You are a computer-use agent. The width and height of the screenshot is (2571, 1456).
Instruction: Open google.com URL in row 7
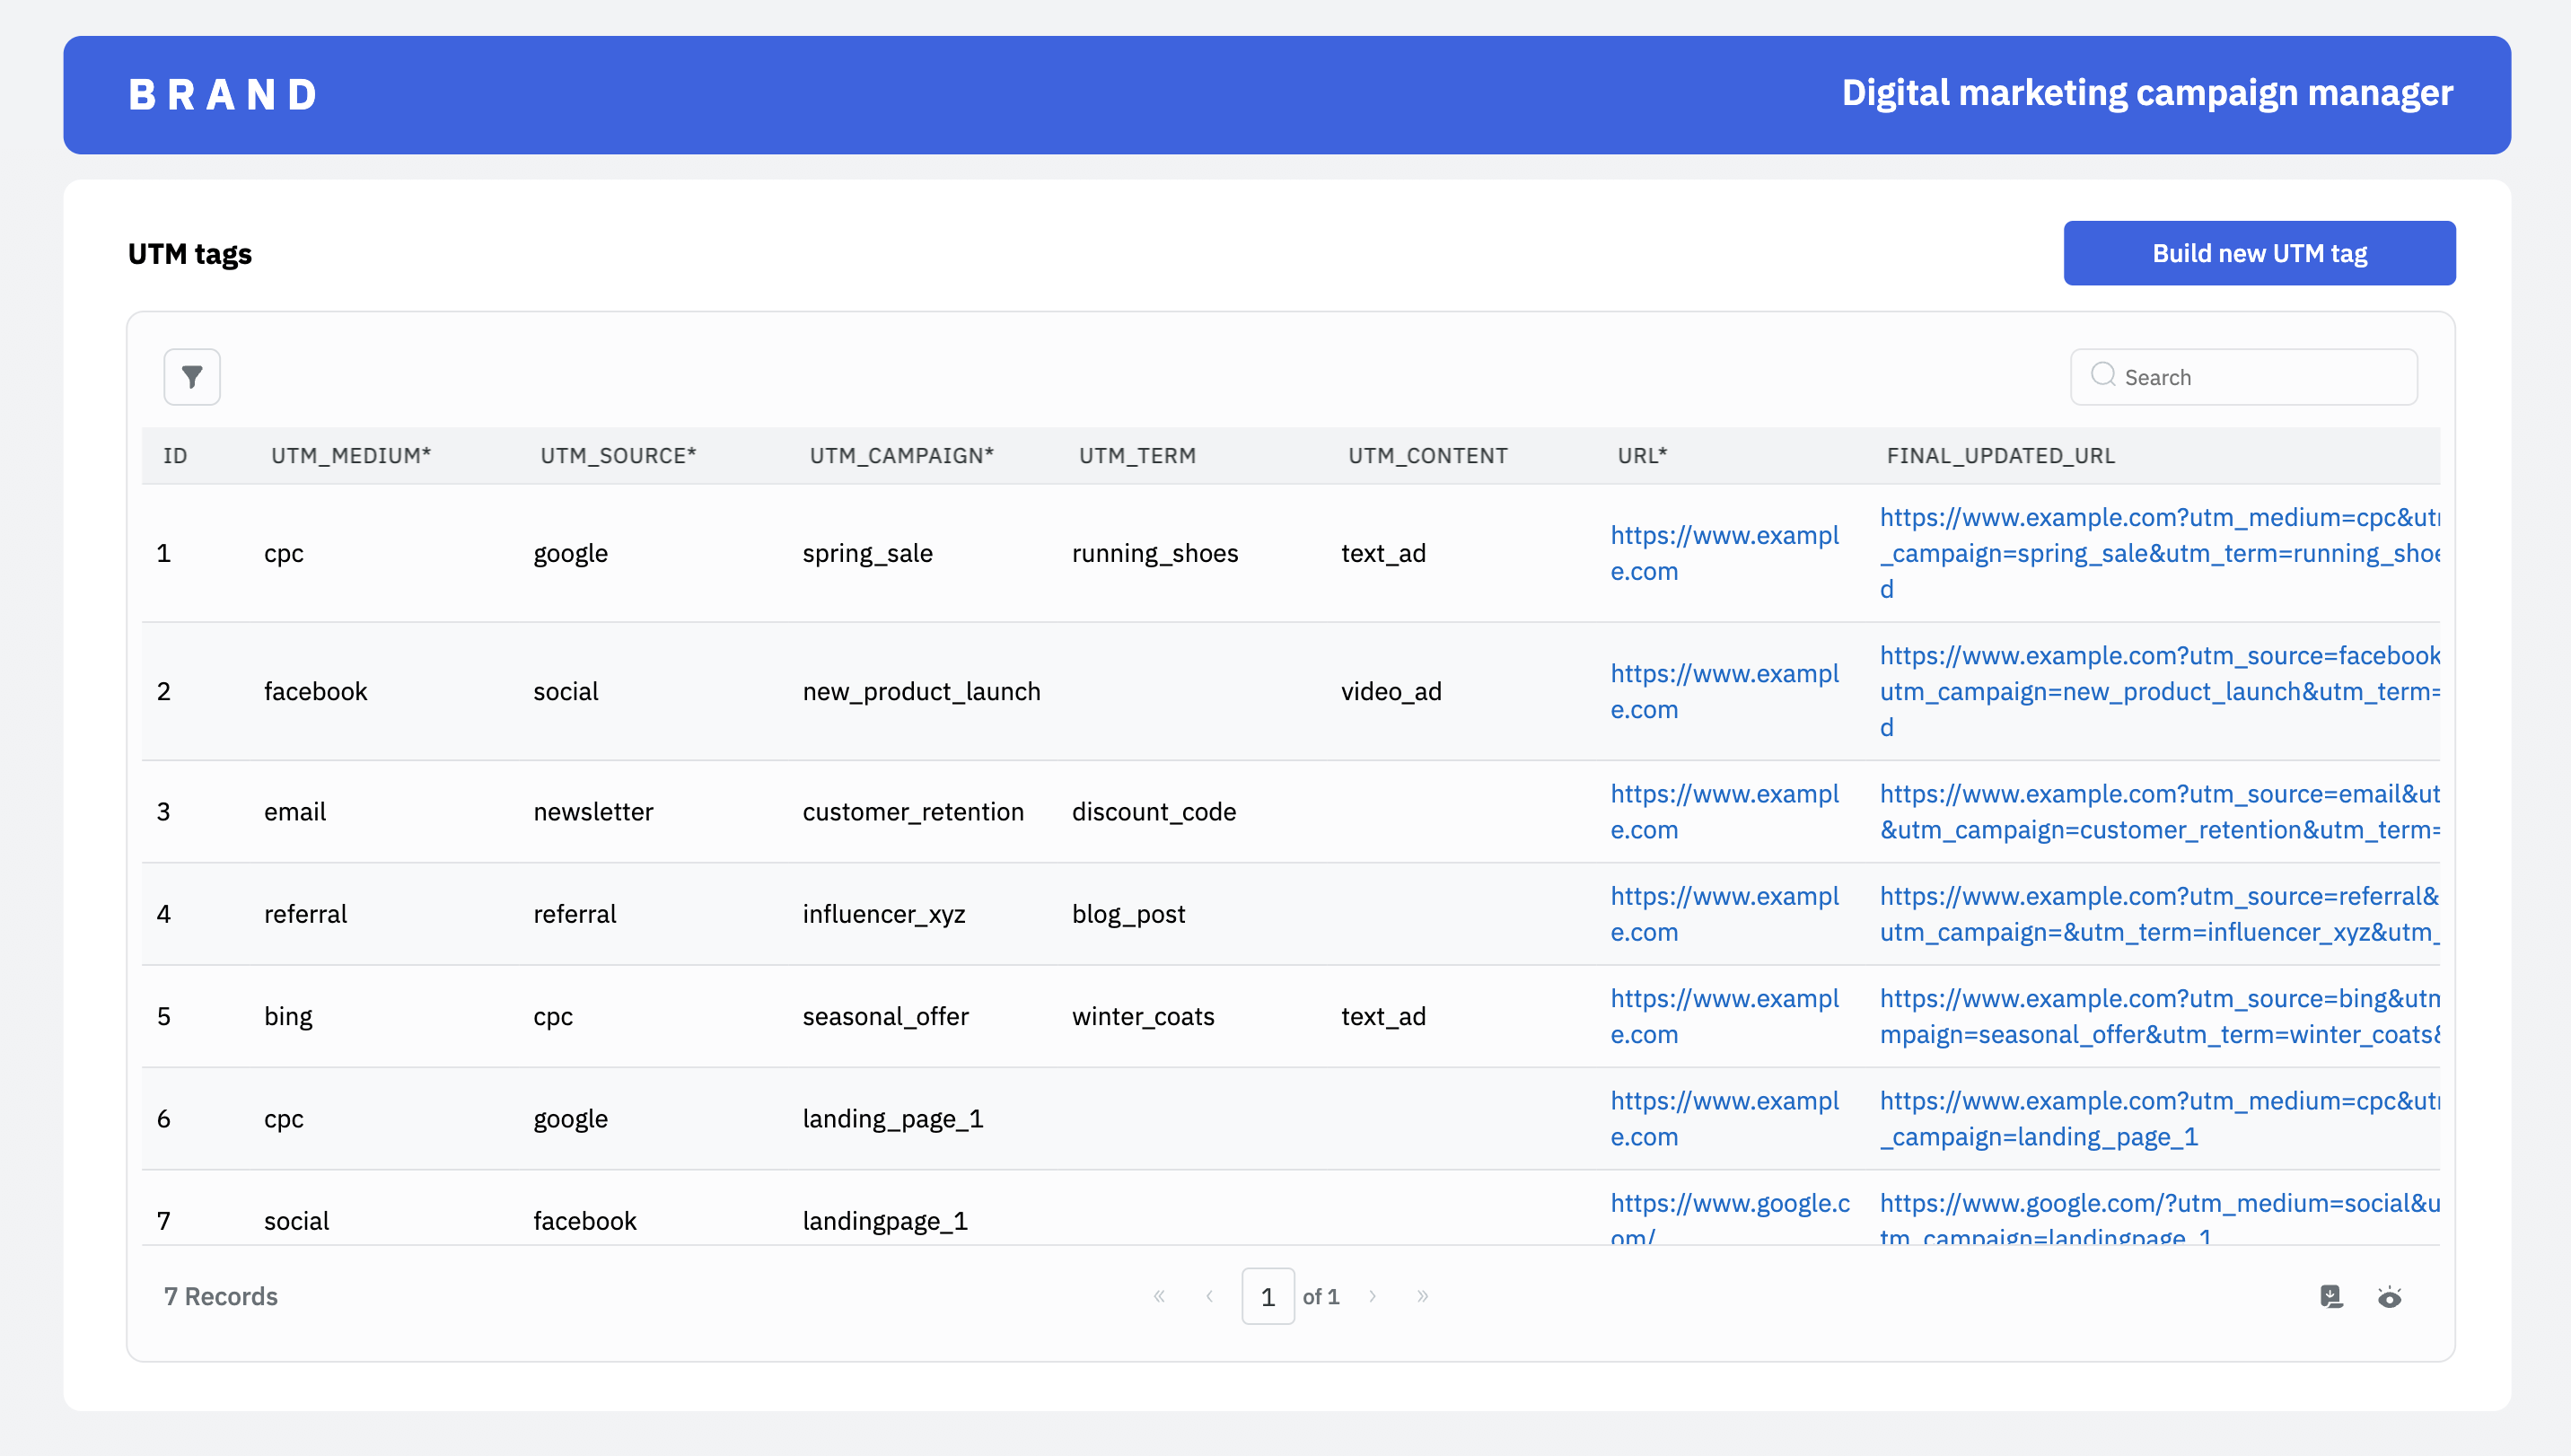(x=1729, y=1204)
